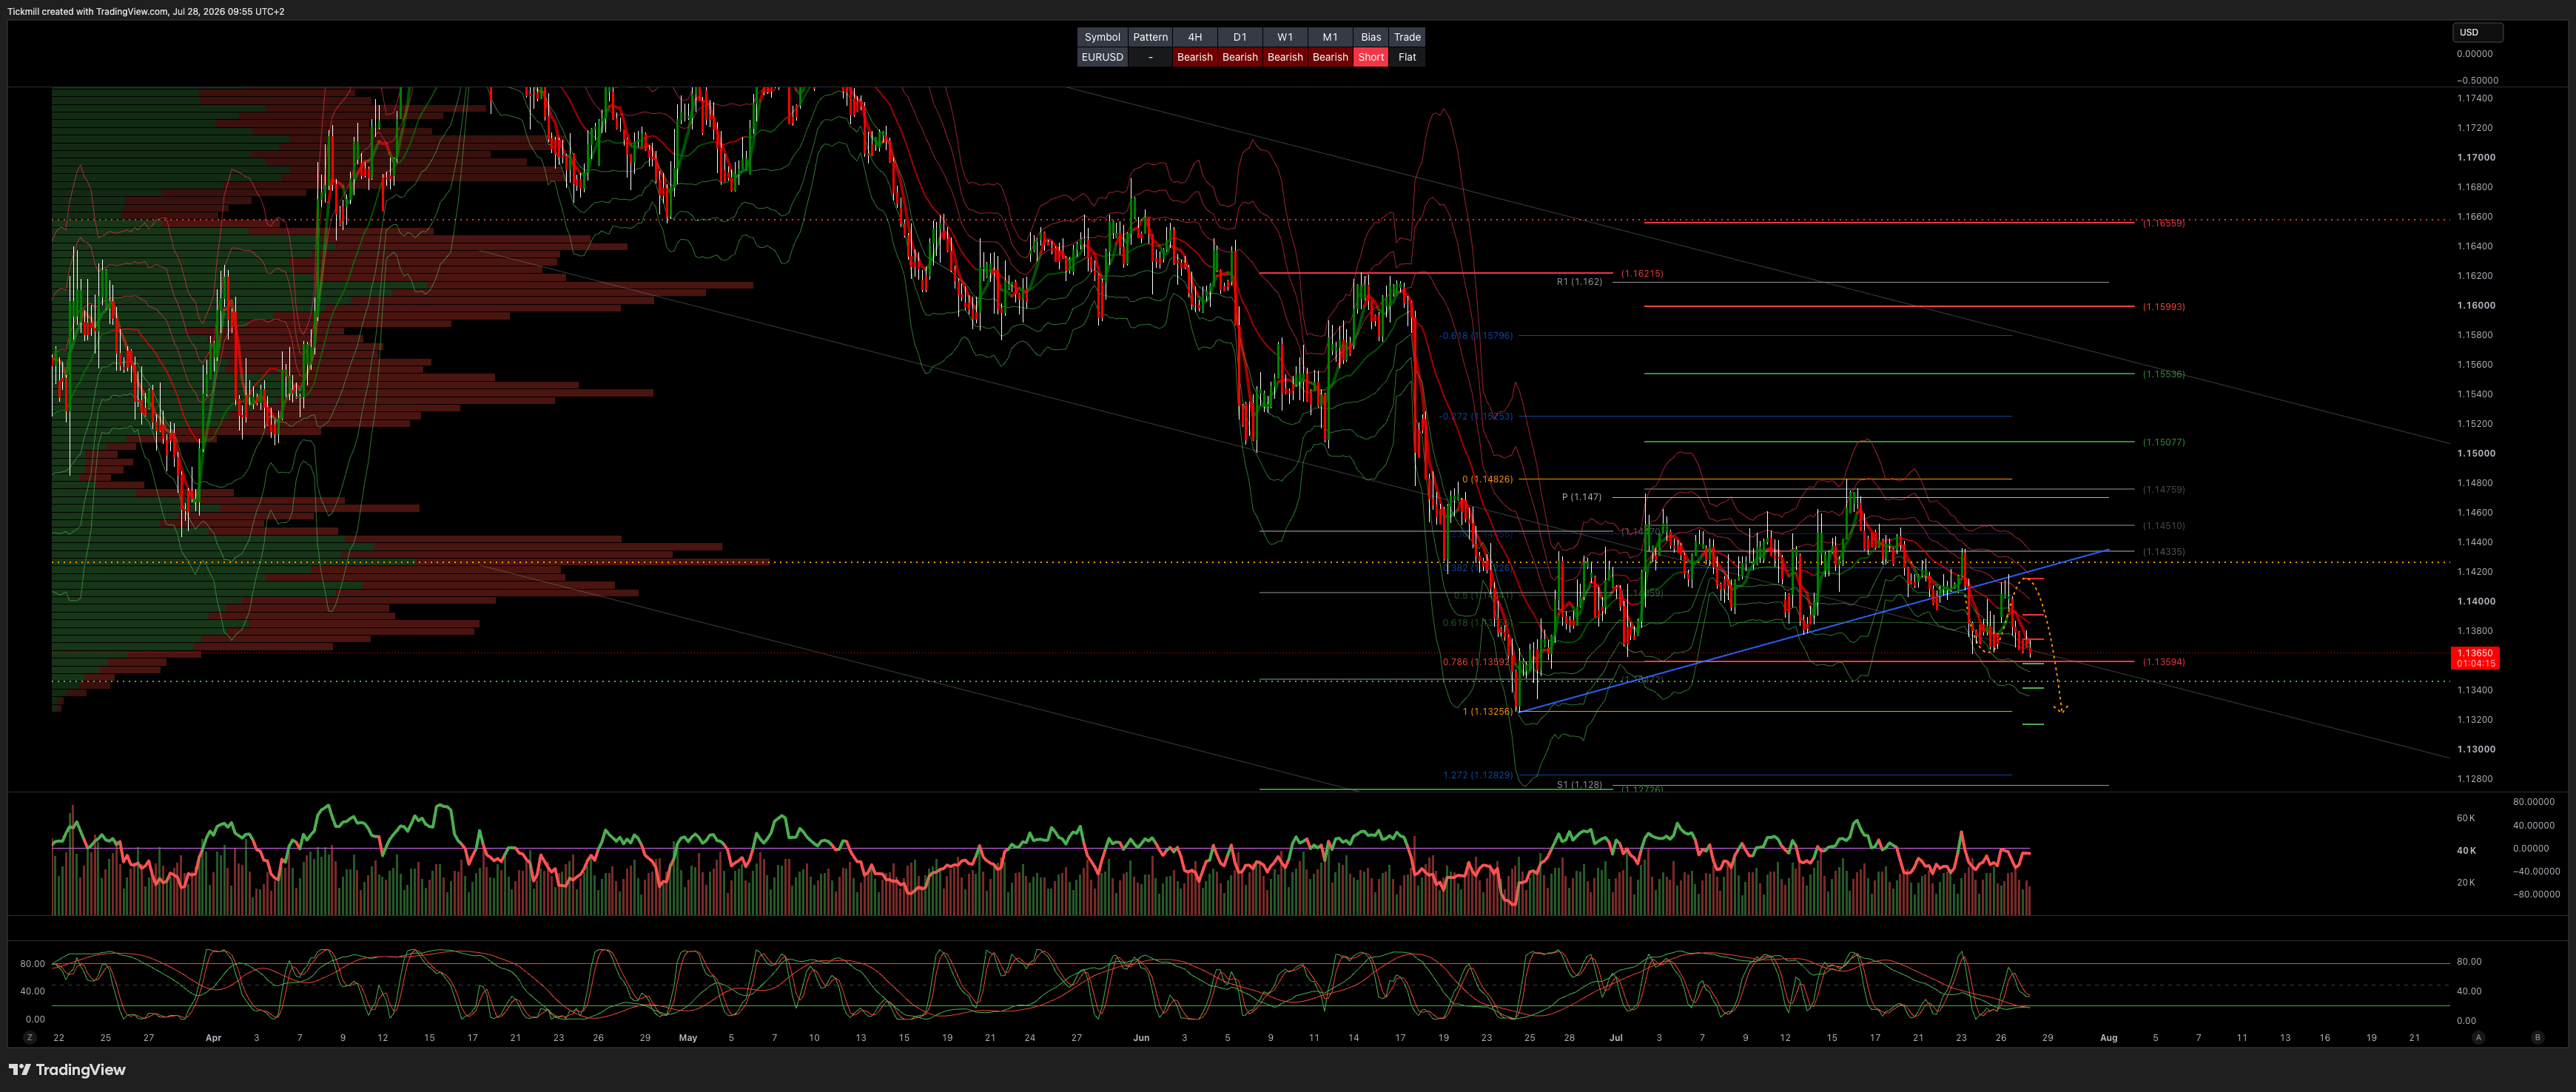Click the P (1.147) pivot label
Screen dimensions: 2576x1092
pyautogui.click(x=1581, y=497)
